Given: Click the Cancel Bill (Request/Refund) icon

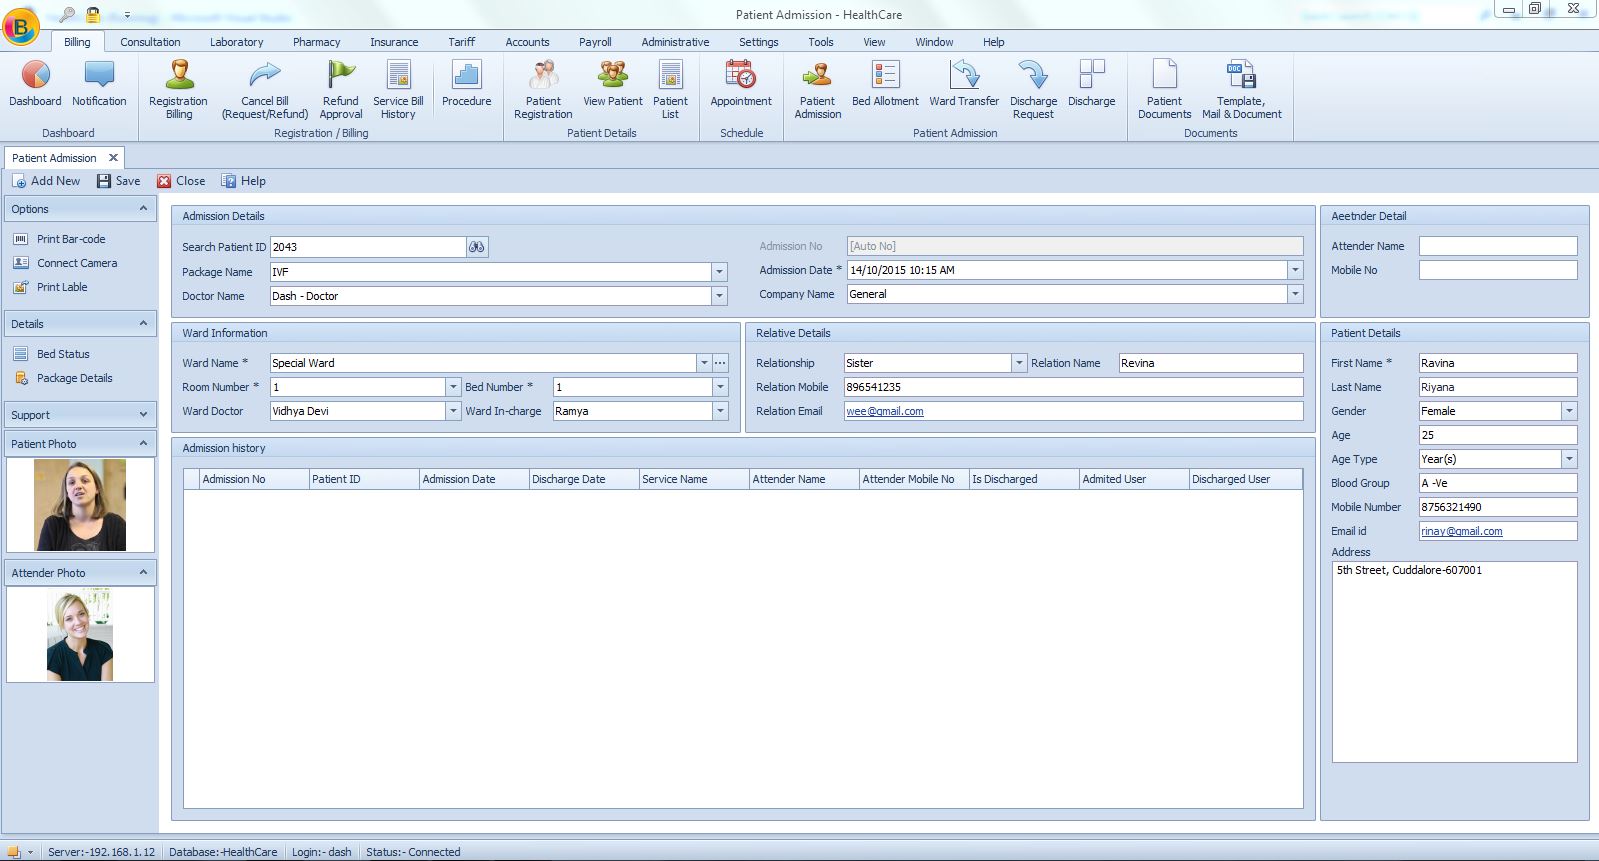Looking at the screenshot, I should coord(265,90).
